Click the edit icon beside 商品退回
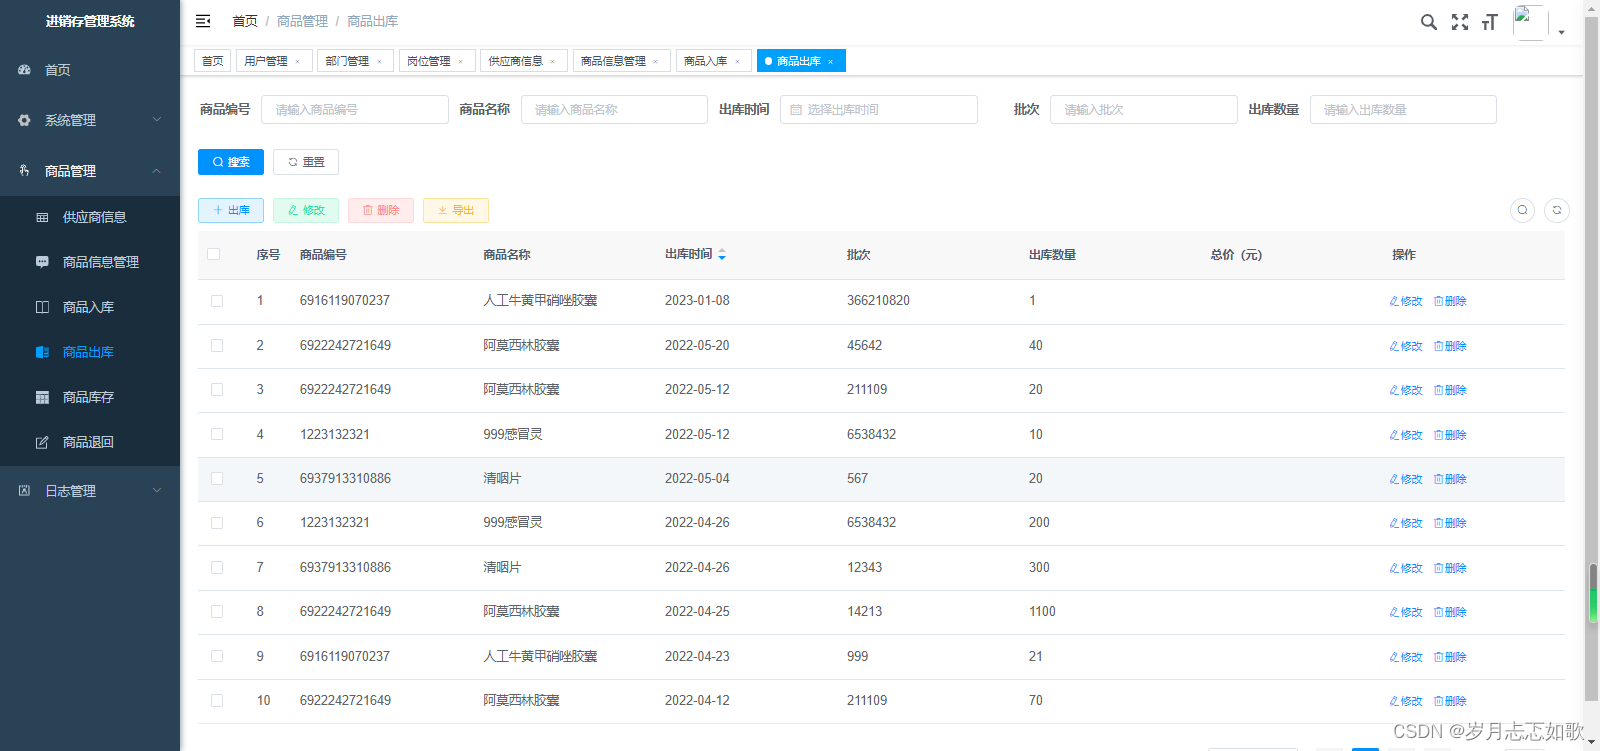 42,442
